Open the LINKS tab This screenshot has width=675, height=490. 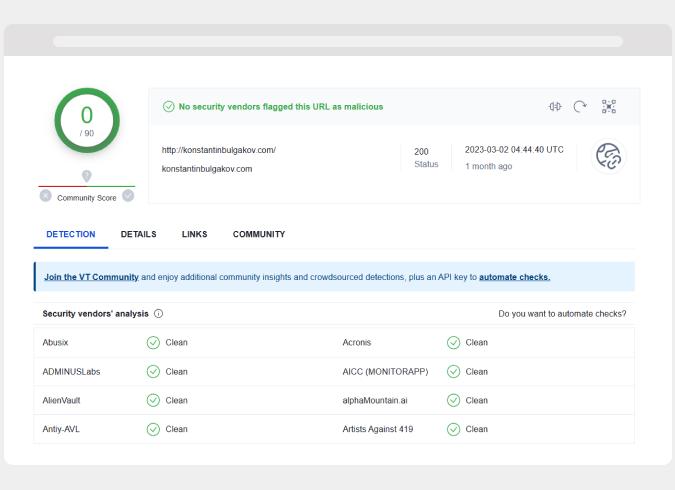[194, 234]
